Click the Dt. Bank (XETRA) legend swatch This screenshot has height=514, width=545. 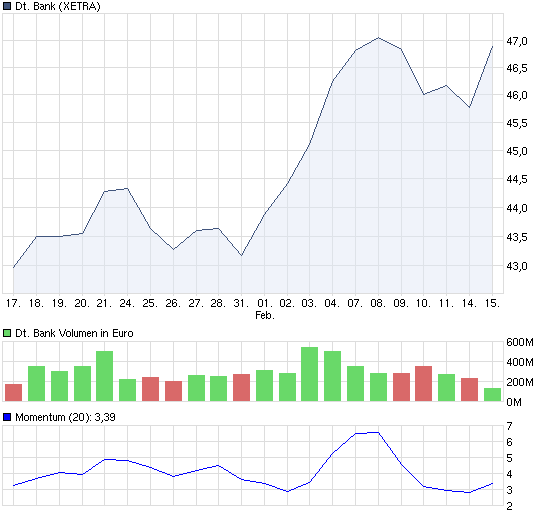[7, 7]
